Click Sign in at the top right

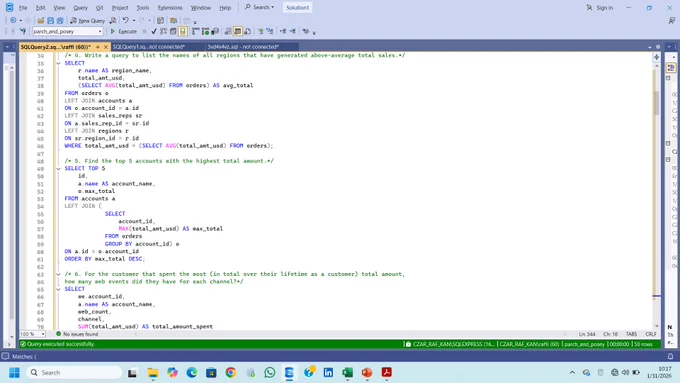pos(600,8)
